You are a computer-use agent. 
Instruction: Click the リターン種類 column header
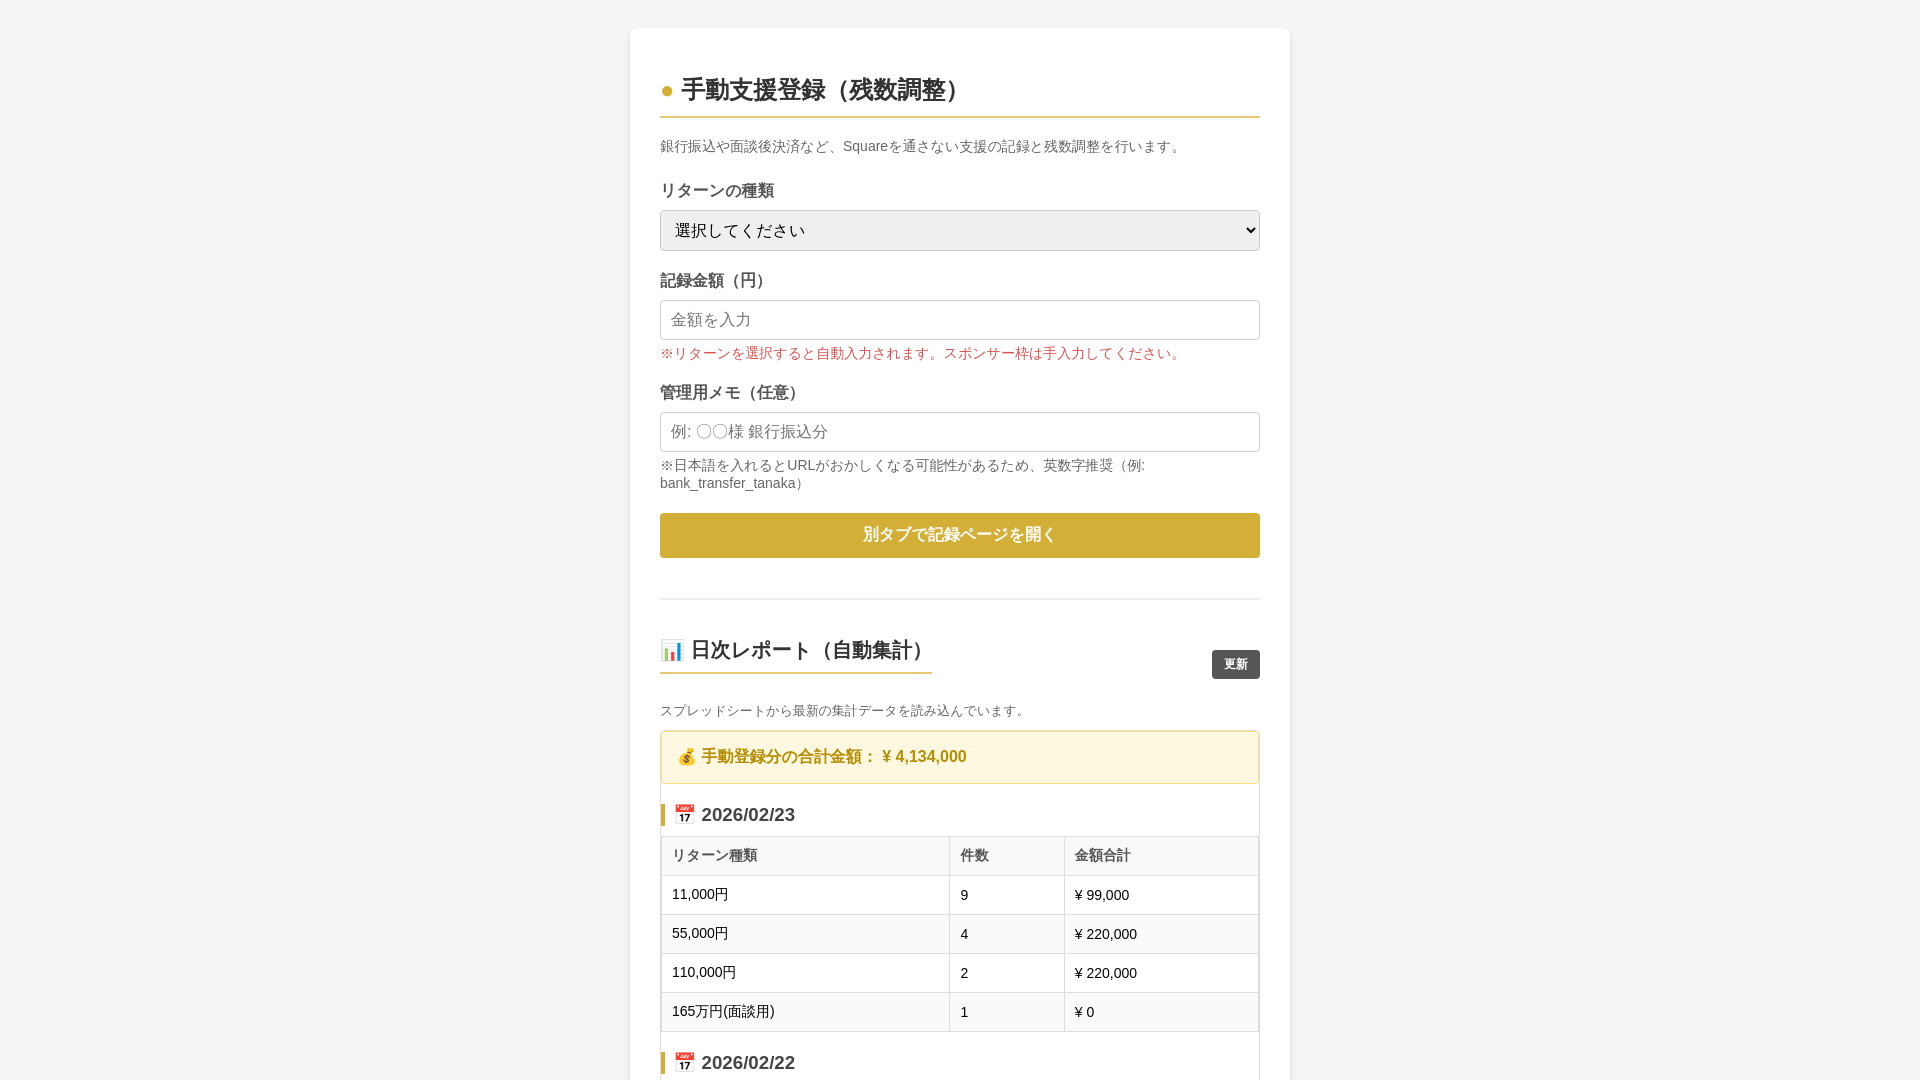point(805,856)
